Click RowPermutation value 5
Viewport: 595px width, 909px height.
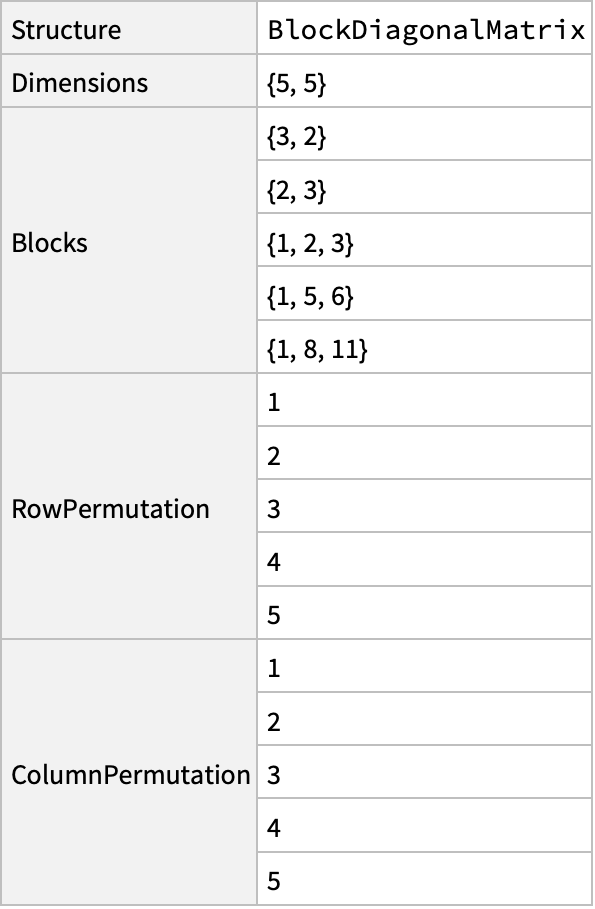tap(425, 613)
